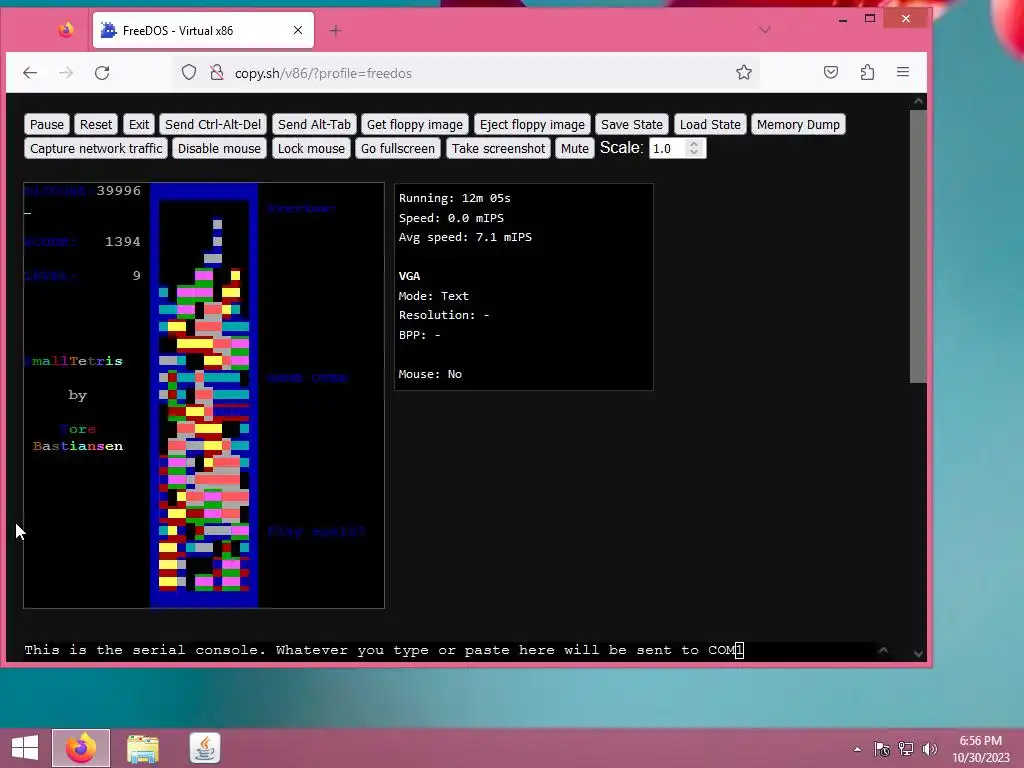Show hidden system tray icons
This screenshot has height=768, width=1024.
(x=857, y=749)
